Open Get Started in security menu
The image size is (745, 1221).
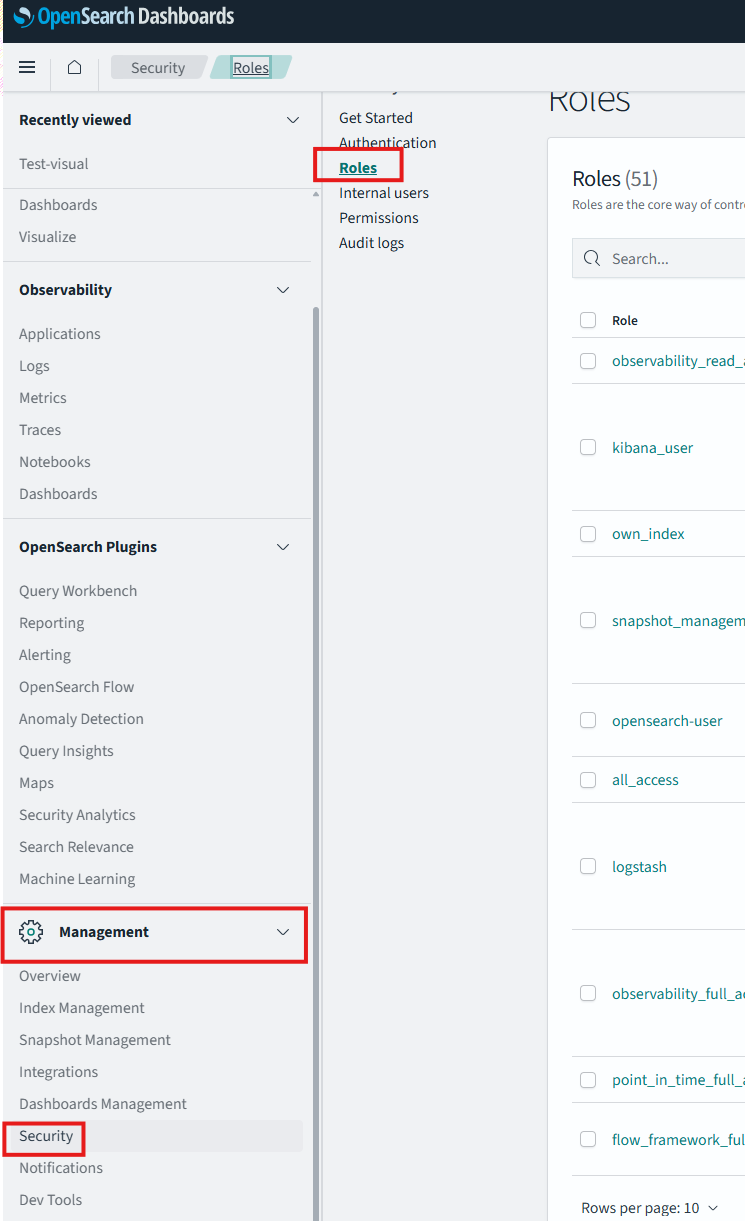click(376, 118)
